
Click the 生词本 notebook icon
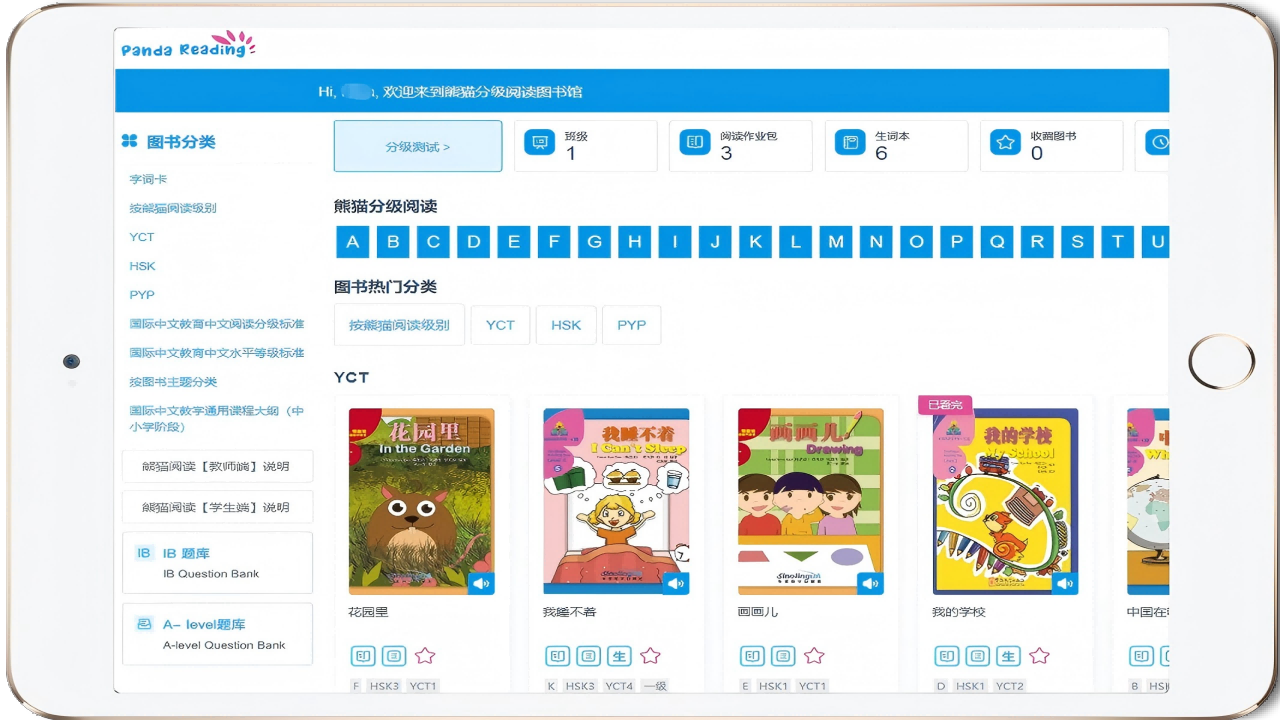point(851,143)
